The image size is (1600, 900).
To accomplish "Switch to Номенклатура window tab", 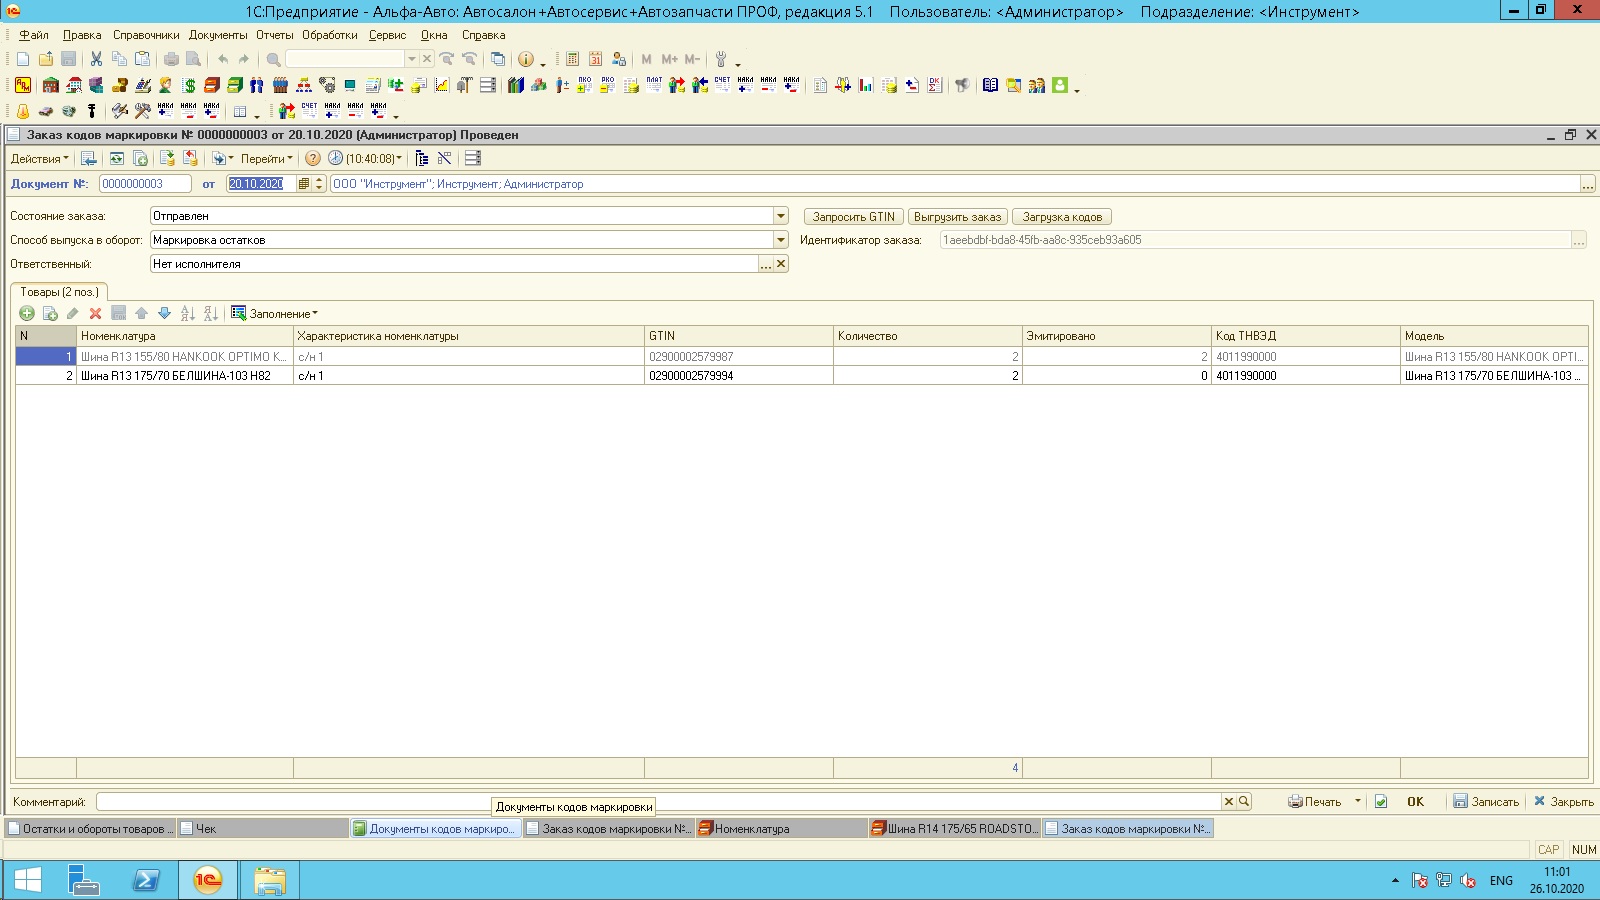I will tap(781, 828).
